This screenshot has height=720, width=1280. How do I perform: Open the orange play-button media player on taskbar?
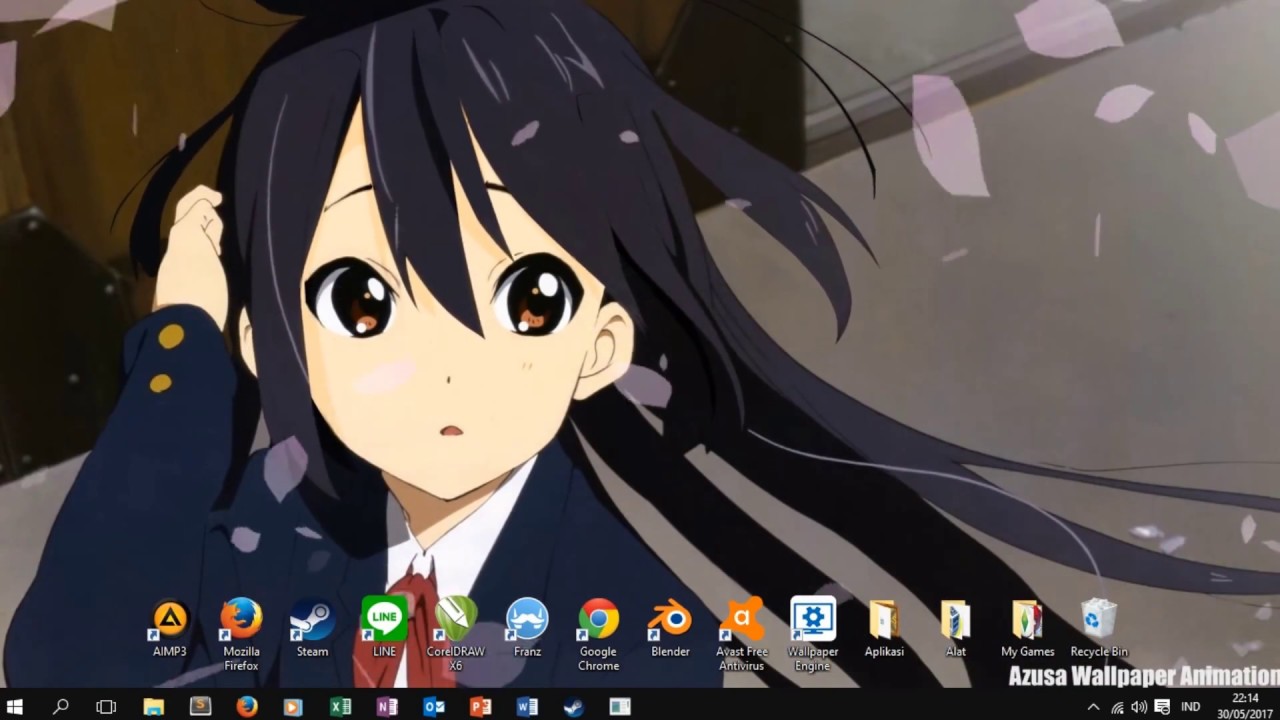coord(293,706)
